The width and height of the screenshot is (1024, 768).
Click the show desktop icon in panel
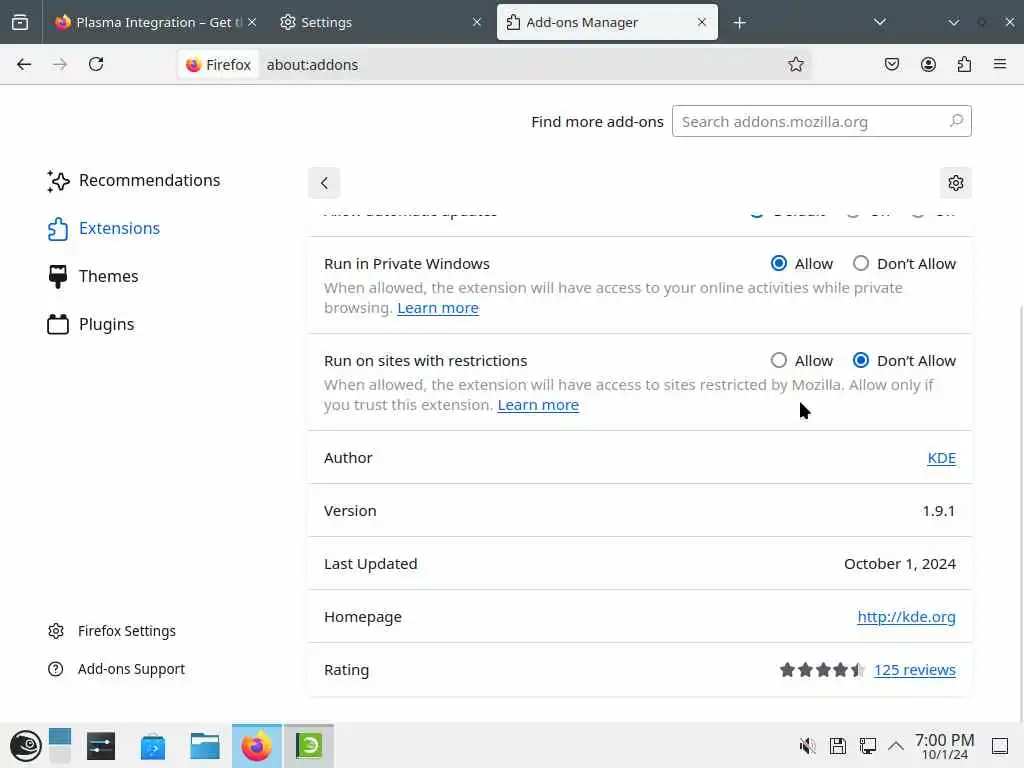[1000, 746]
